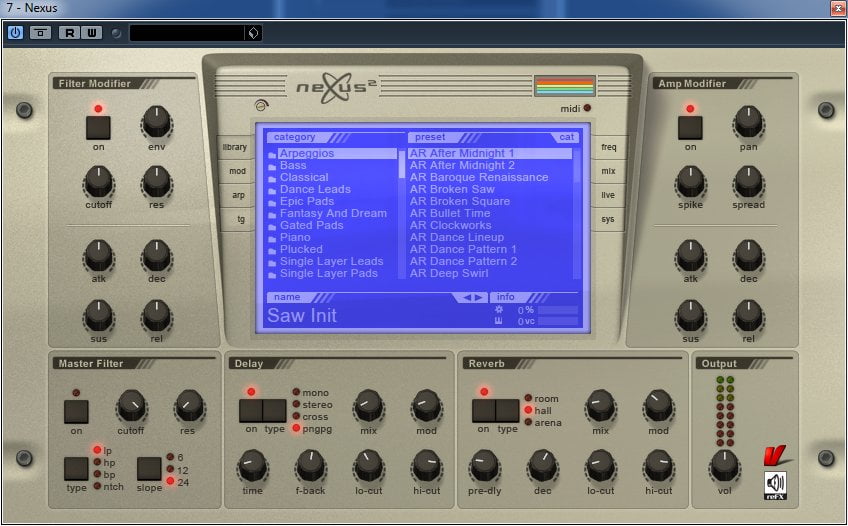Click the preset list scrollbar
Viewport: 848px width, 526px height.
pos(577,214)
